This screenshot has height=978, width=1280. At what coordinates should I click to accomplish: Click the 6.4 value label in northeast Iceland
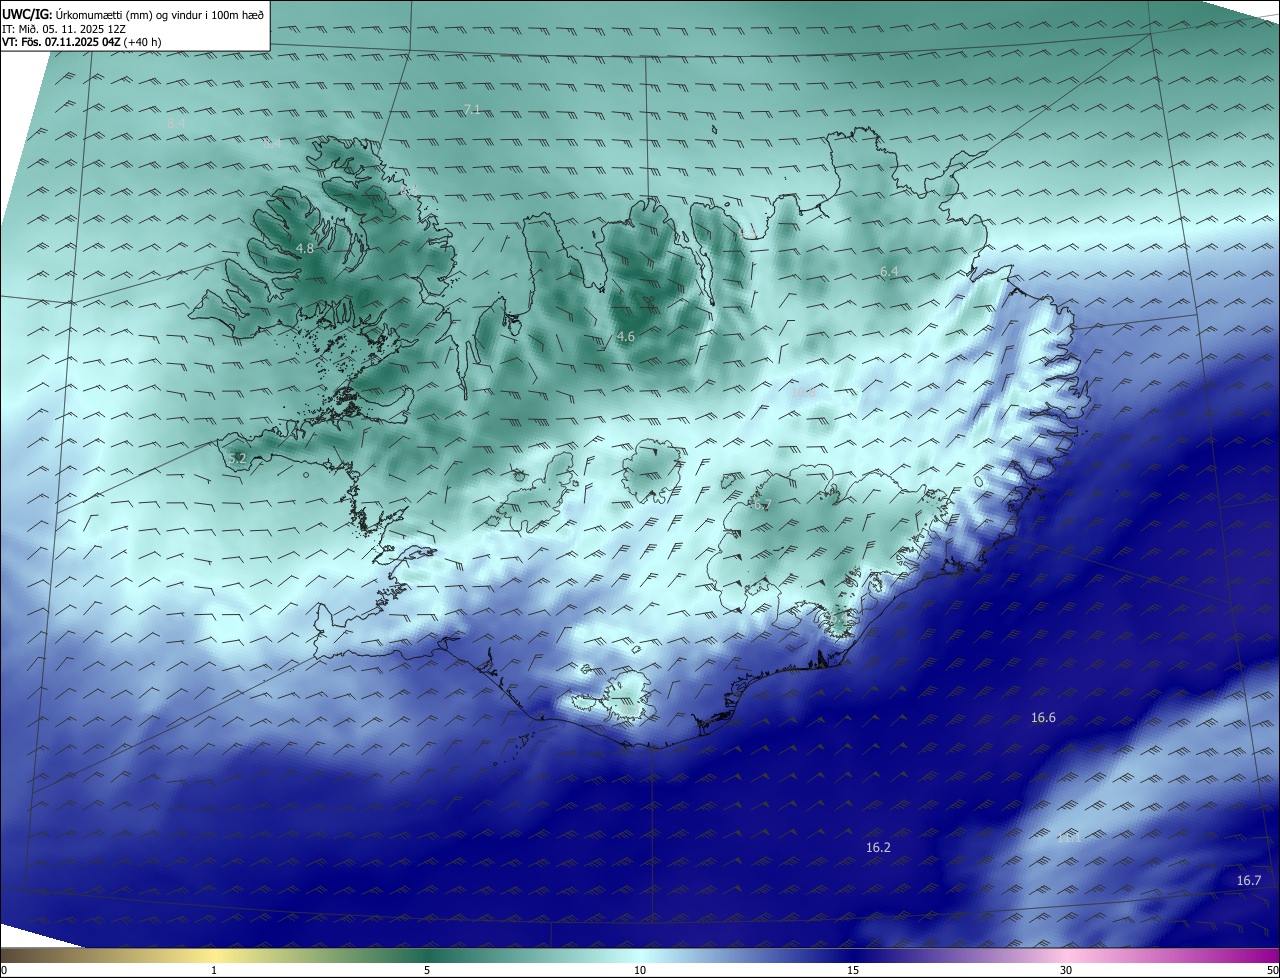tap(889, 272)
